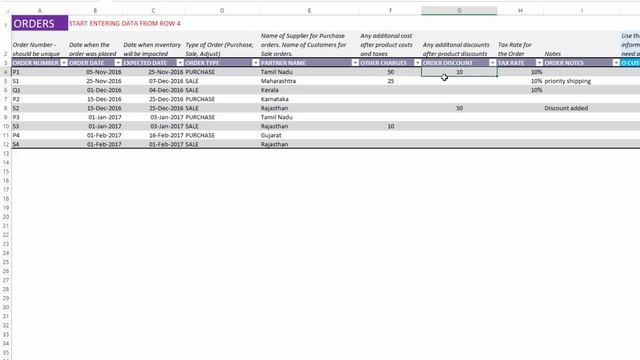Select column I header
Image resolution: width=640 pixels, height=360 pixels.
coord(582,11)
